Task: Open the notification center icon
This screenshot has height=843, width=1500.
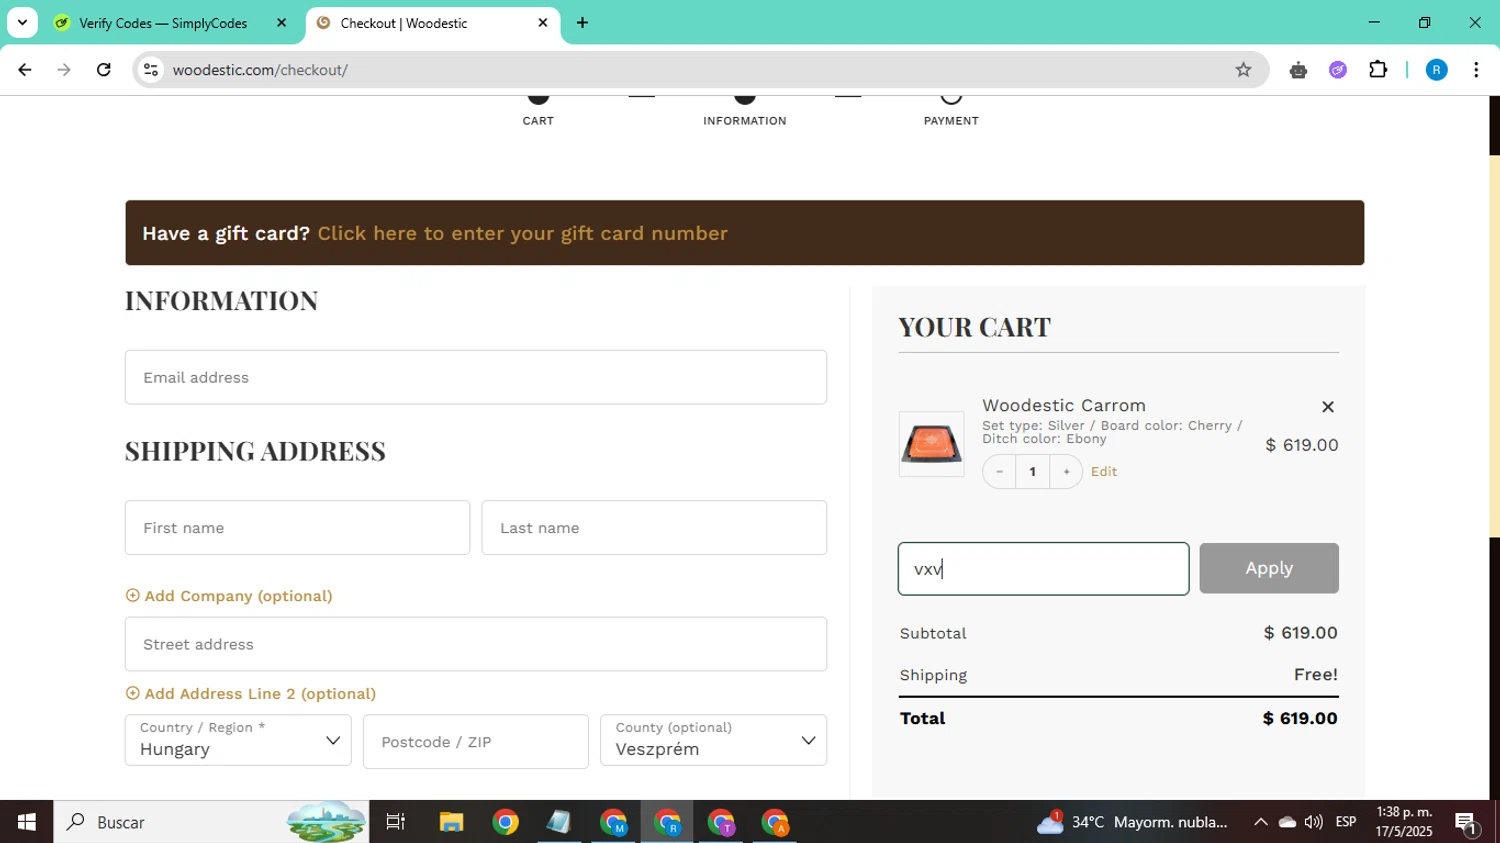Action: pos(1467,823)
